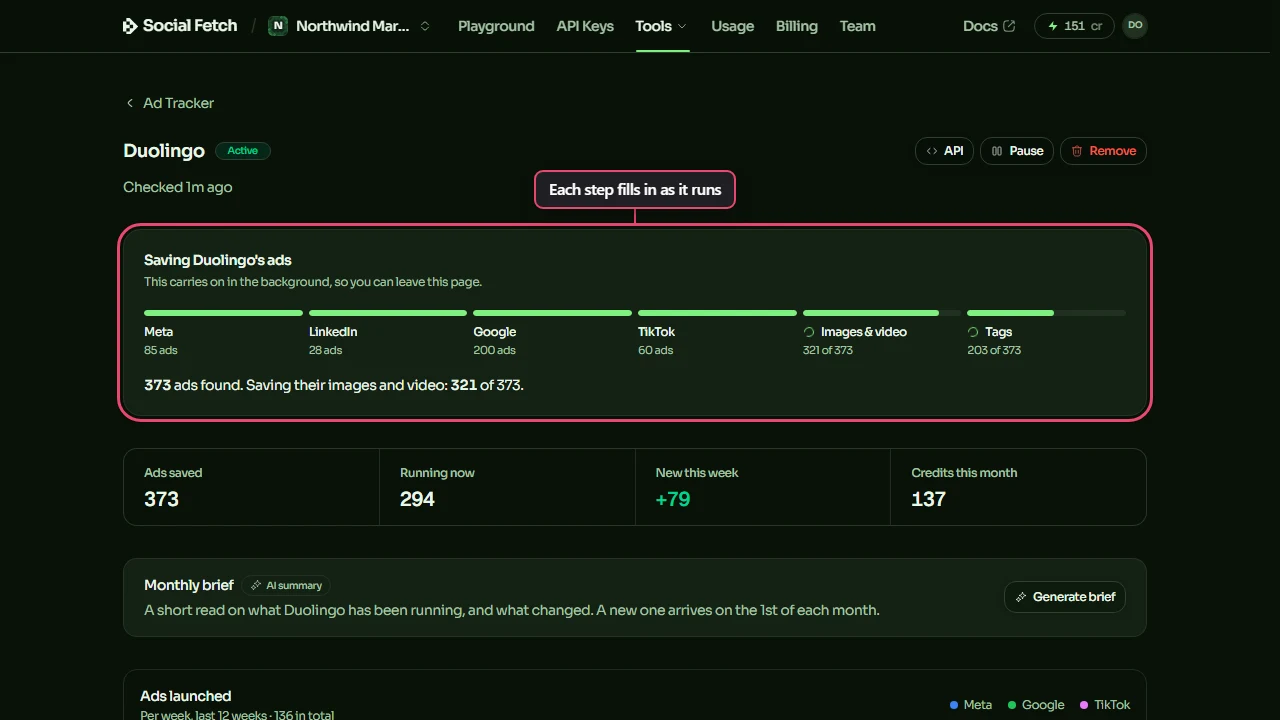Click the Active status badge
The image size is (1280, 720).
(243, 151)
